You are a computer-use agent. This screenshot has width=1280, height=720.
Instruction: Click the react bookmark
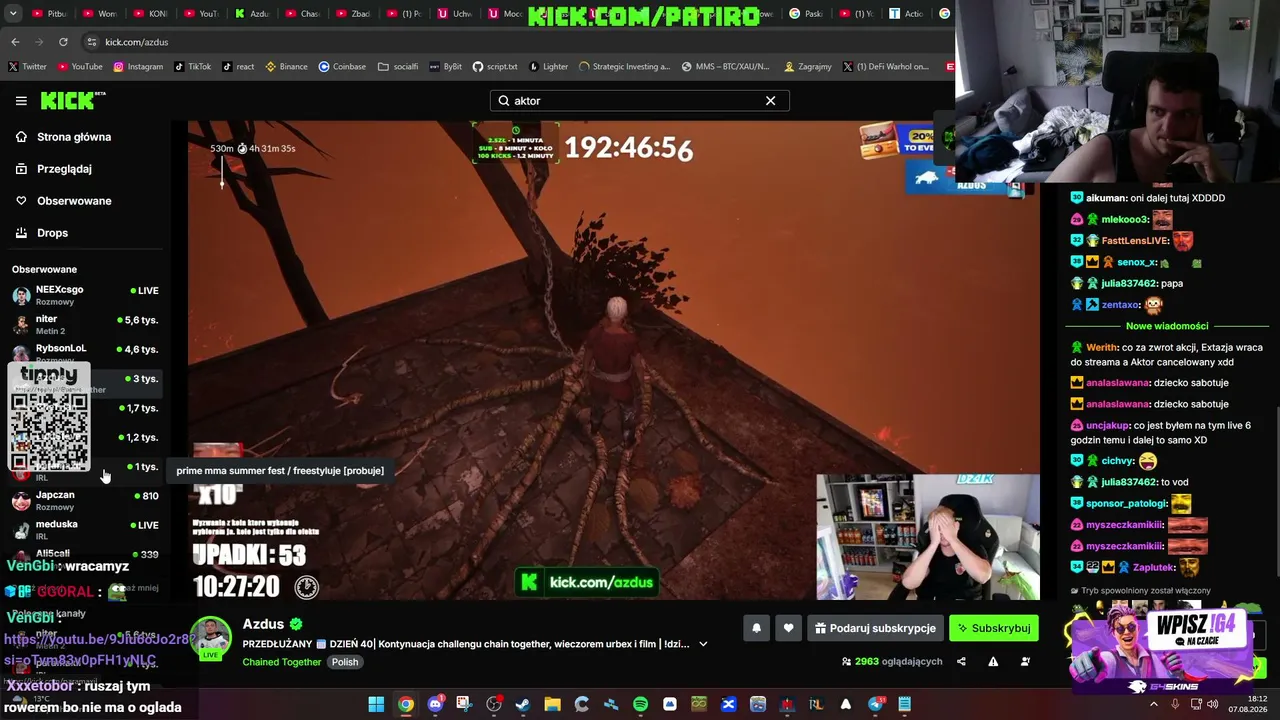[x=238, y=67]
